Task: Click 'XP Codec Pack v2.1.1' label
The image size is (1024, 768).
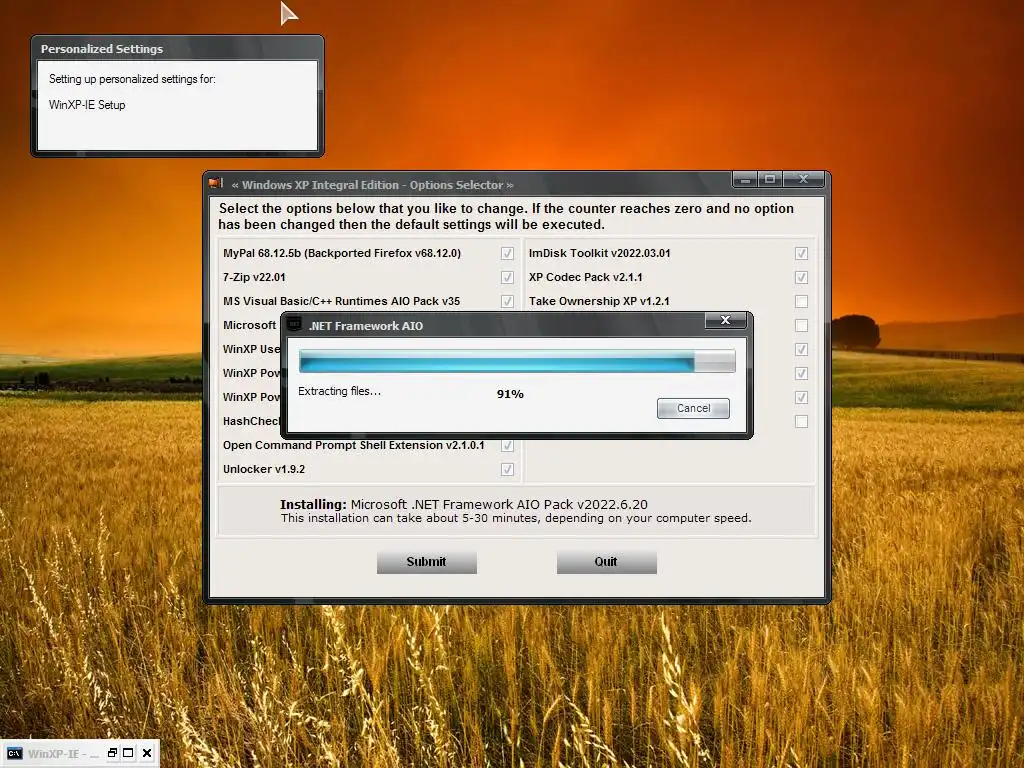Action: [586, 278]
